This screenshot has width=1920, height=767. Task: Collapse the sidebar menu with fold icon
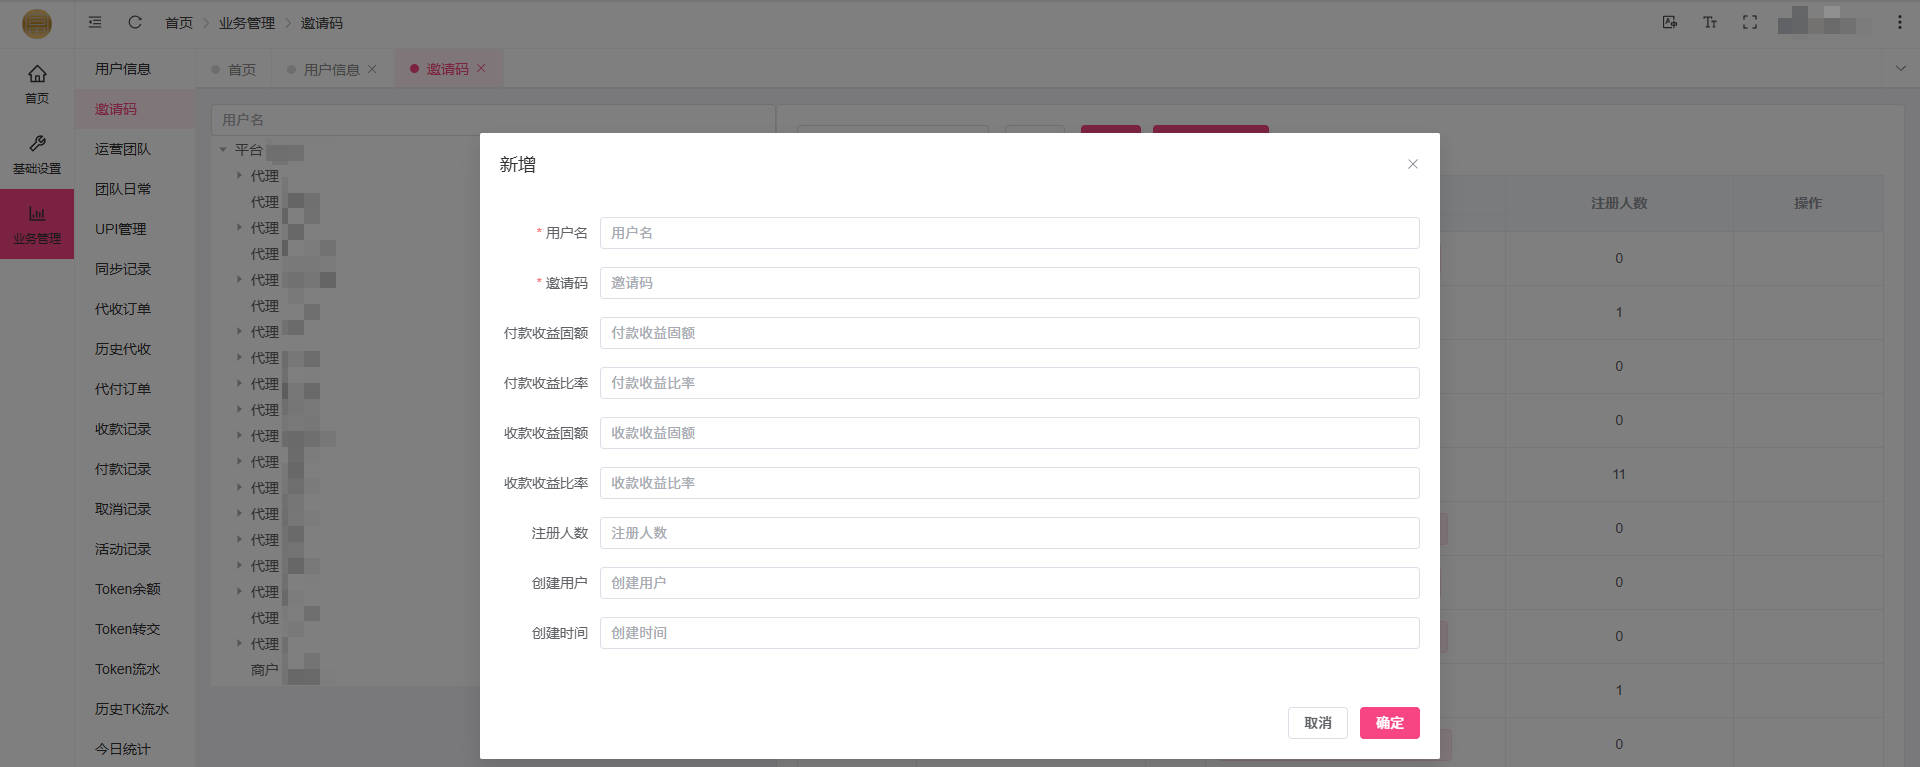pyautogui.click(x=95, y=22)
